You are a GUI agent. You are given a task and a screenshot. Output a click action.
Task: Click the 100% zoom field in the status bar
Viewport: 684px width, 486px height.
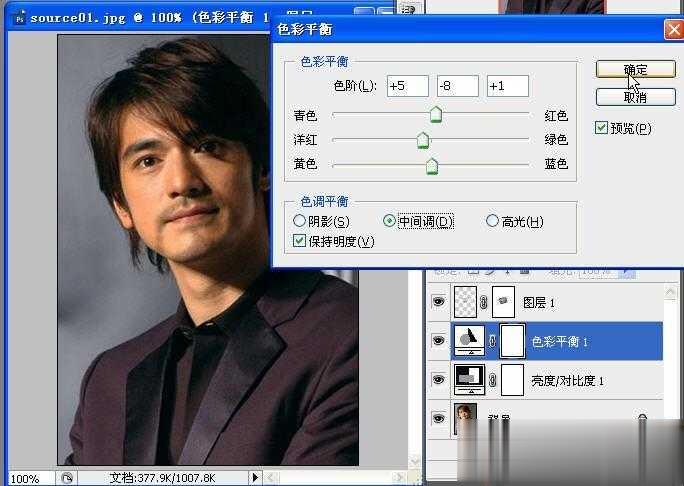click(x=31, y=479)
